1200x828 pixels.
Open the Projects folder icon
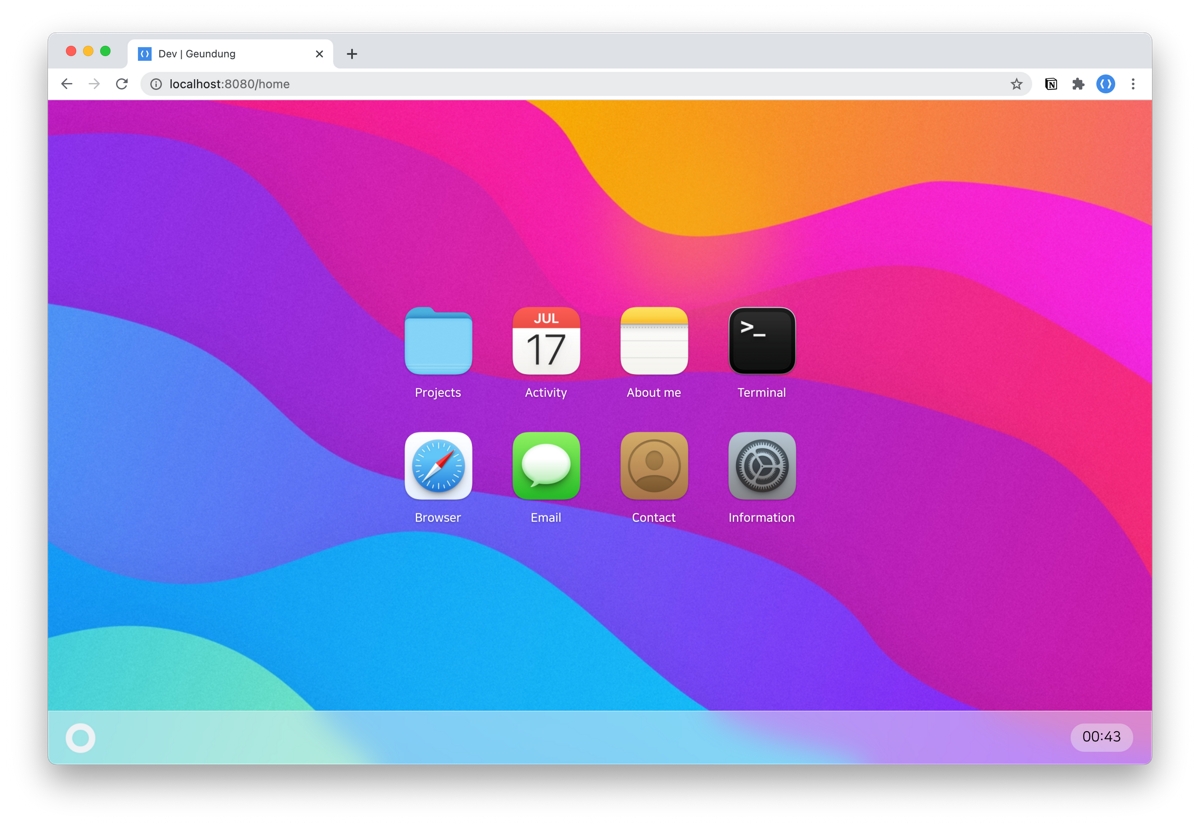pyautogui.click(x=438, y=341)
